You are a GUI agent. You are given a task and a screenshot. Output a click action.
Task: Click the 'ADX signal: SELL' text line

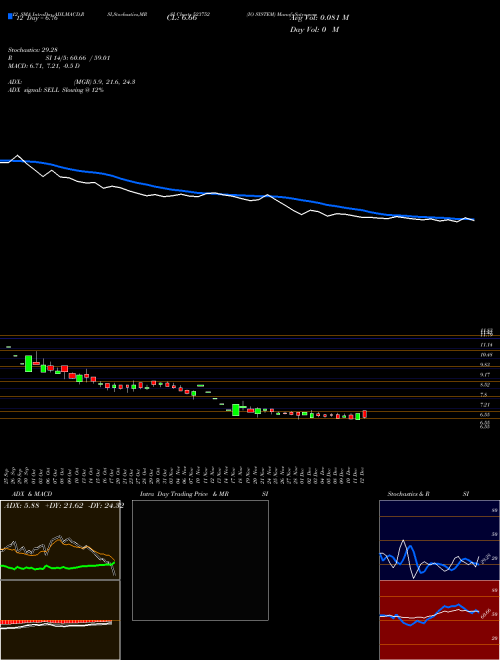[x=56, y=90]
